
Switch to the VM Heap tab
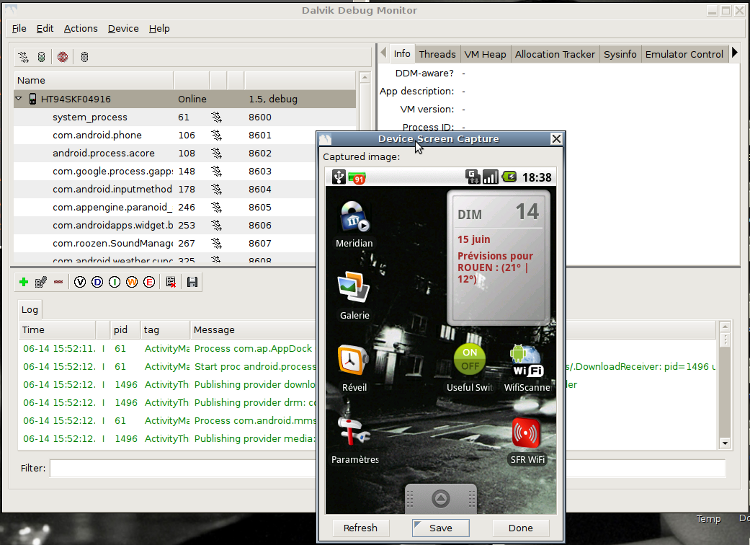point(486,54)
